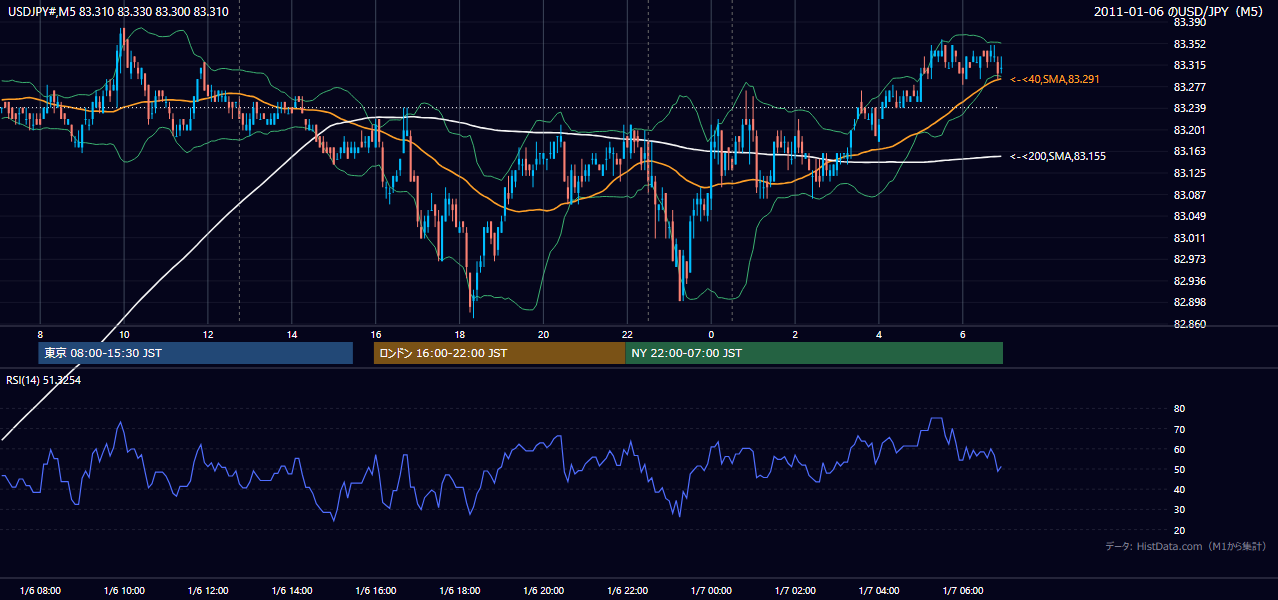This screenshot has width=1278, height=600.
Task: Click hour marker 12 under price chart
Action: pyautogui.click(x=208, y=334)
